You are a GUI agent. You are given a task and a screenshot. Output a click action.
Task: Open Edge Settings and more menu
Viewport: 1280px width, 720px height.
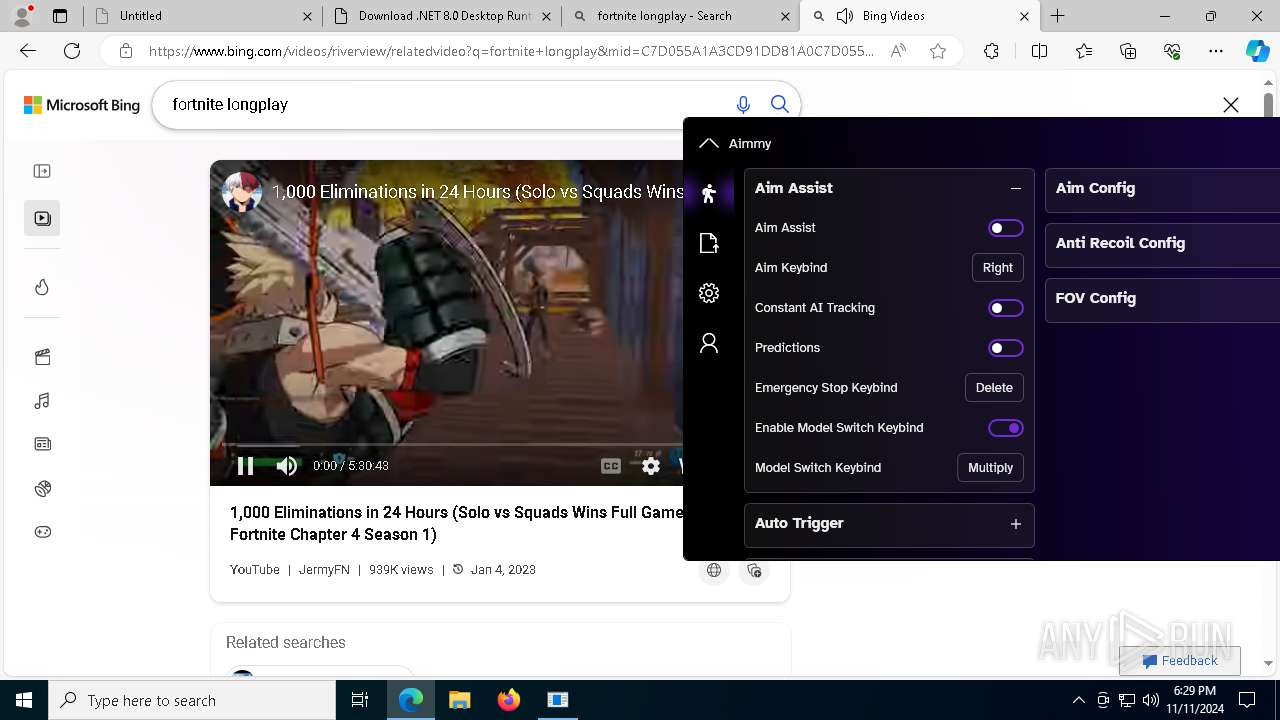1216,51
